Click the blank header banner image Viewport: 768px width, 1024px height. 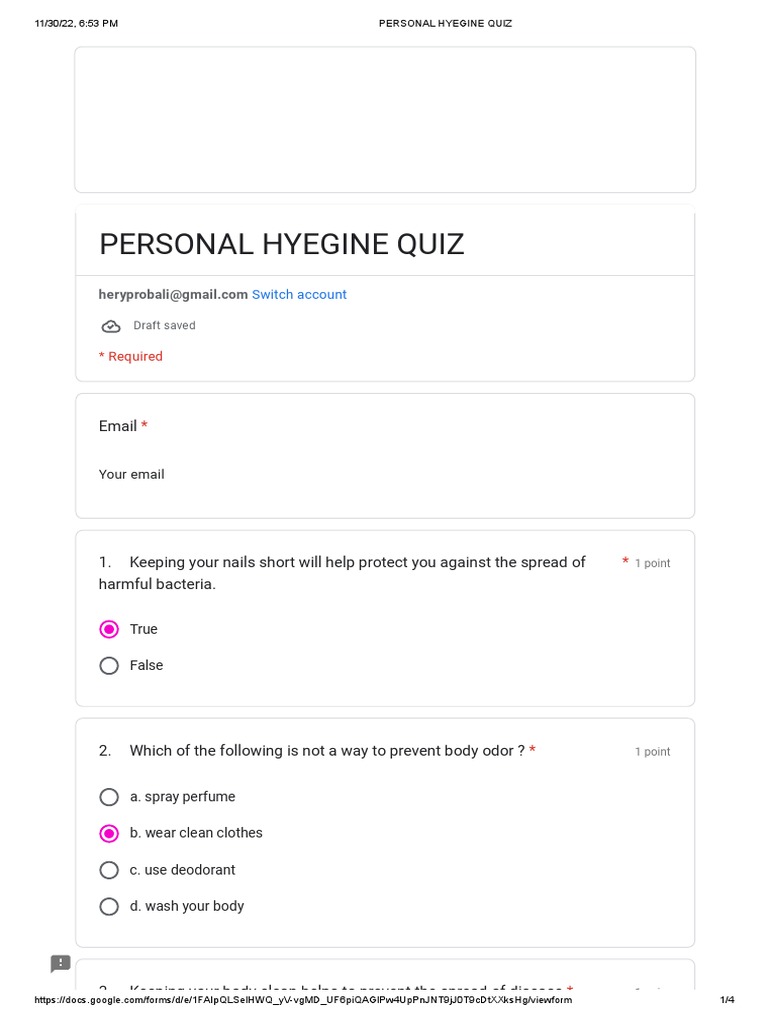click(x=385, y=120)
